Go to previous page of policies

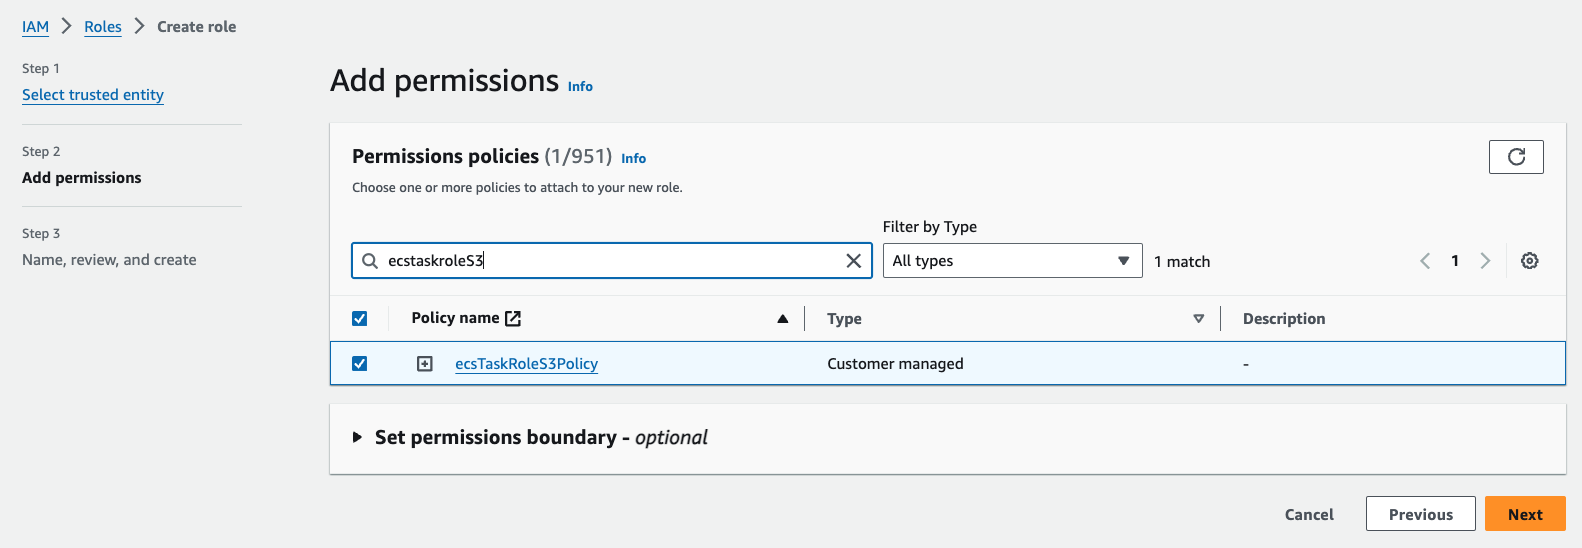(1425, 261)
